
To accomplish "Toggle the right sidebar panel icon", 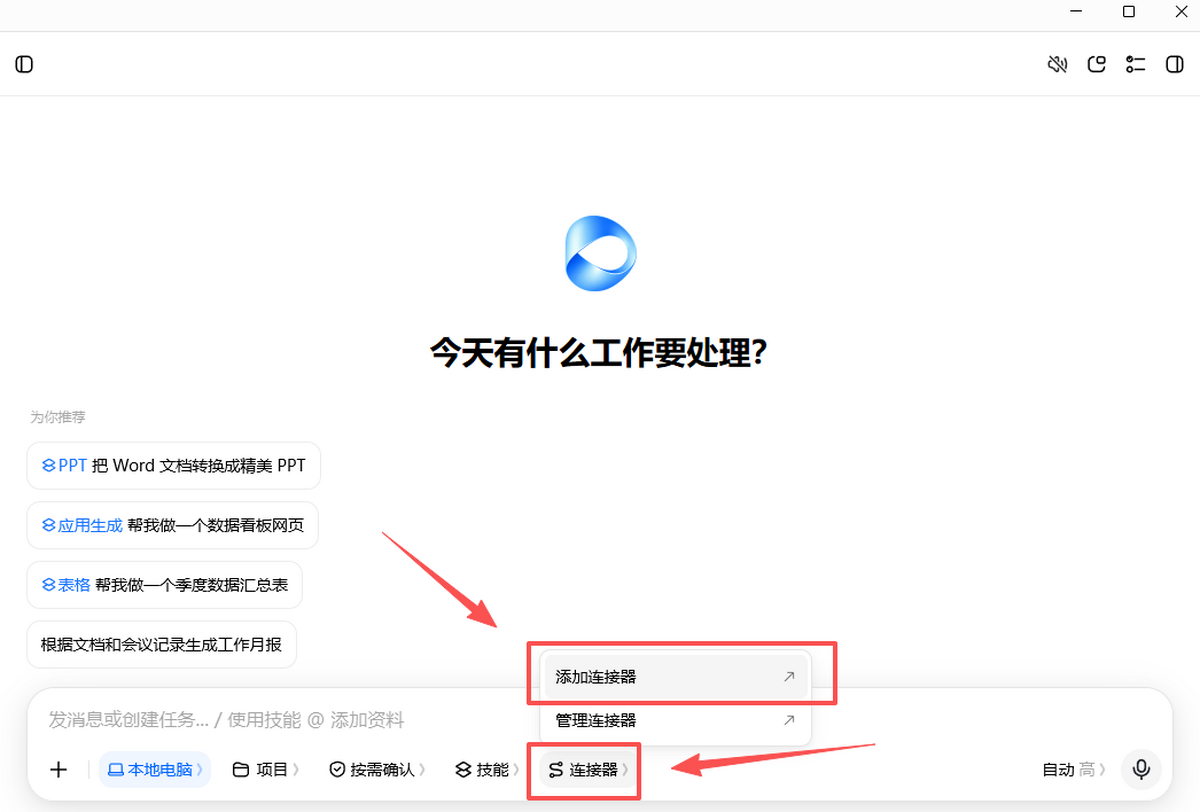I will click(x=1174, y=64).
